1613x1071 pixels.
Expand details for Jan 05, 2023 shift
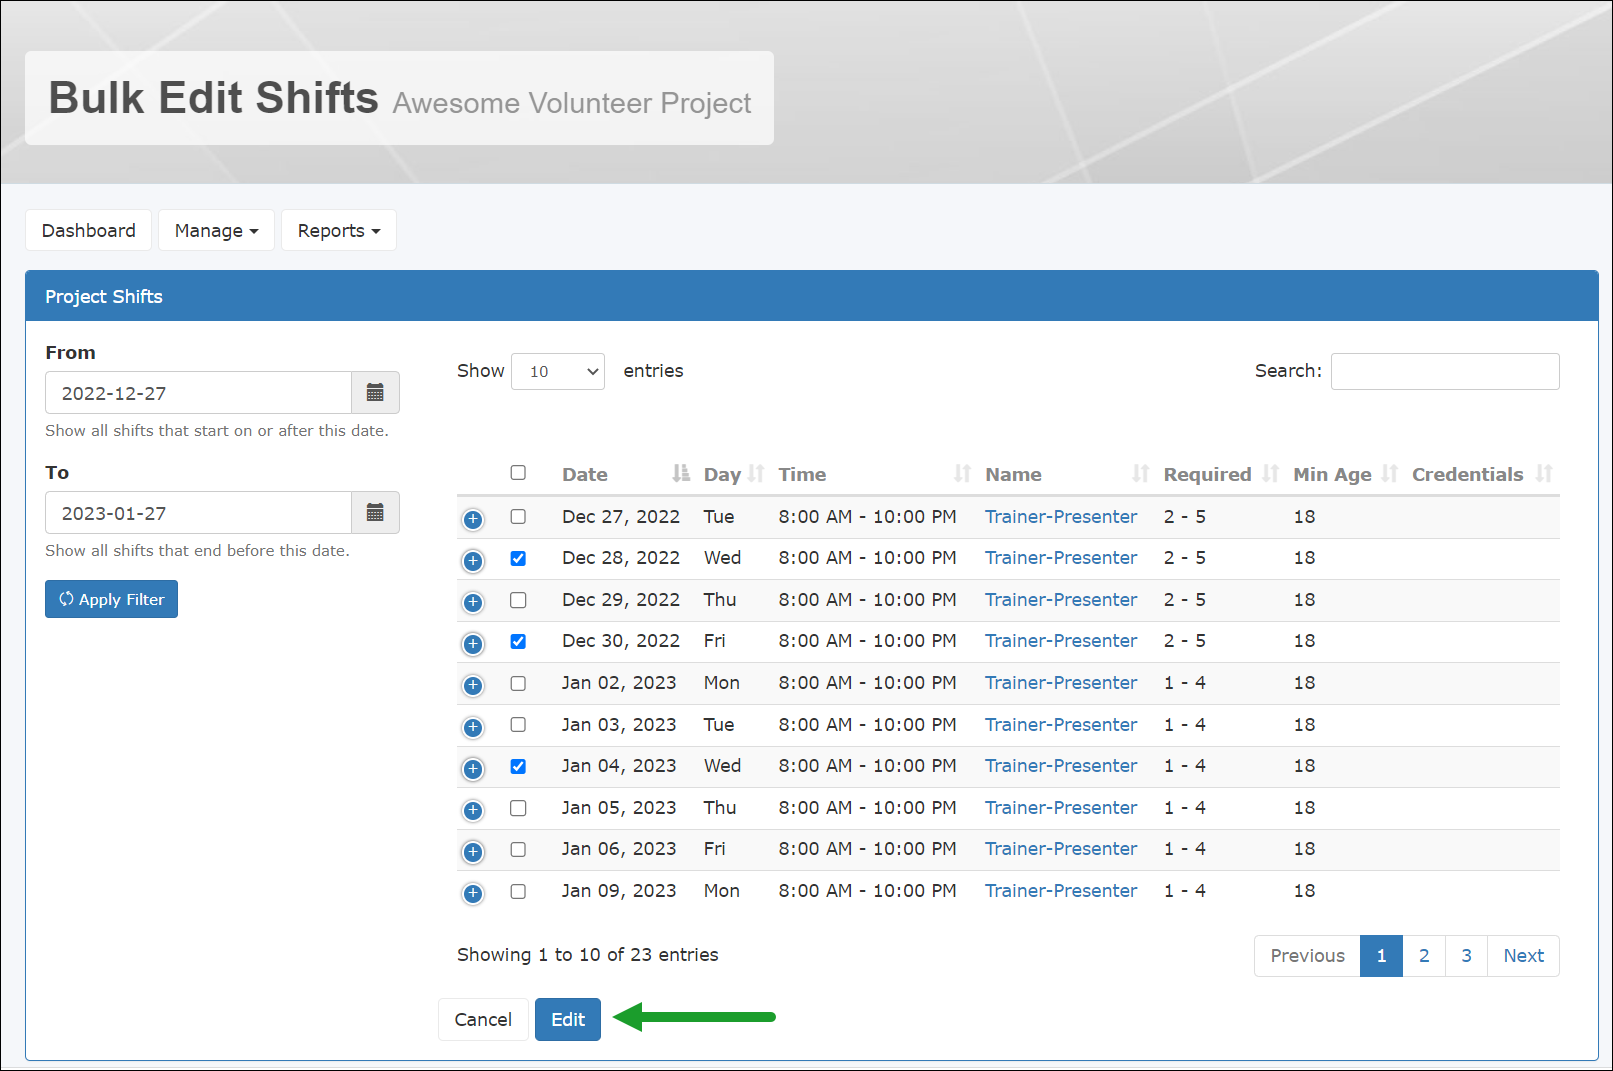pyautogui.click(x=473, y=810)
